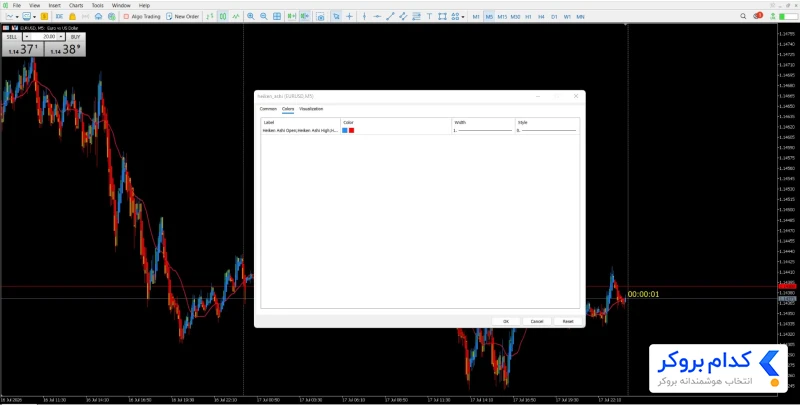The width and height of the screenshot is (800, 405).
Task: Select the Colors tab in dialog
Action: (288, 109)
